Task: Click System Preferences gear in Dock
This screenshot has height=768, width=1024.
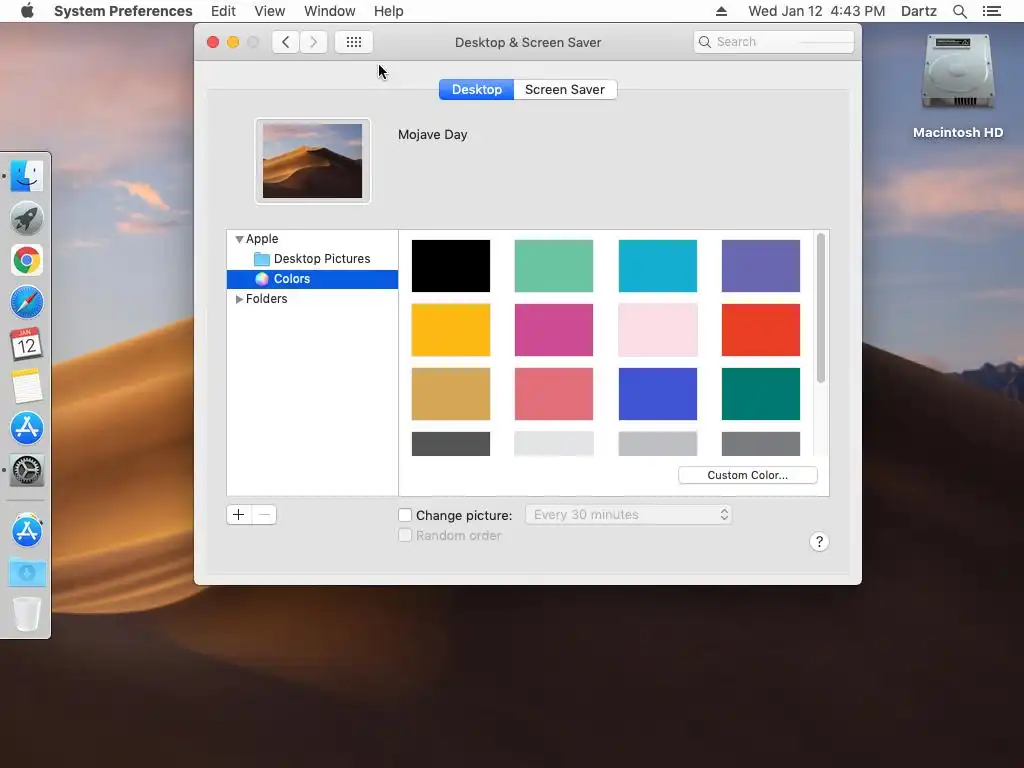Action: coord(27,470)
